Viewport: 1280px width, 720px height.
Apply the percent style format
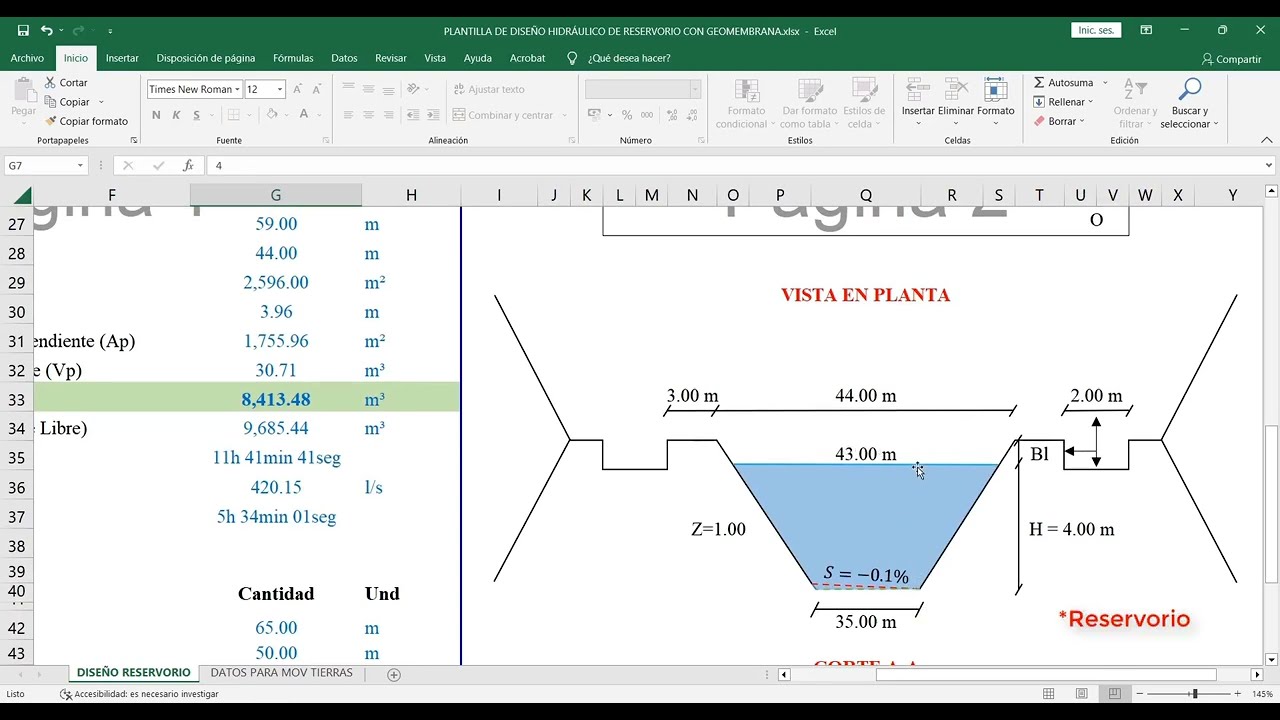[x=627, y=115]
